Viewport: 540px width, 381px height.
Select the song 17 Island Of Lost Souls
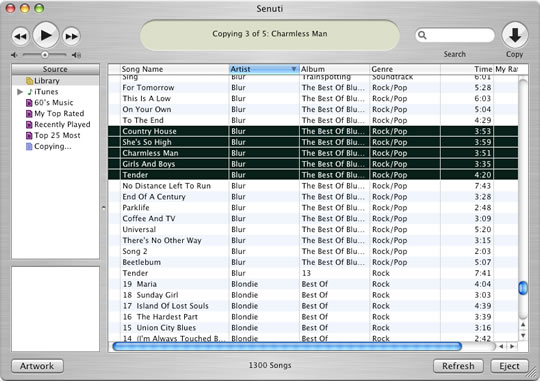pos(313,306)
